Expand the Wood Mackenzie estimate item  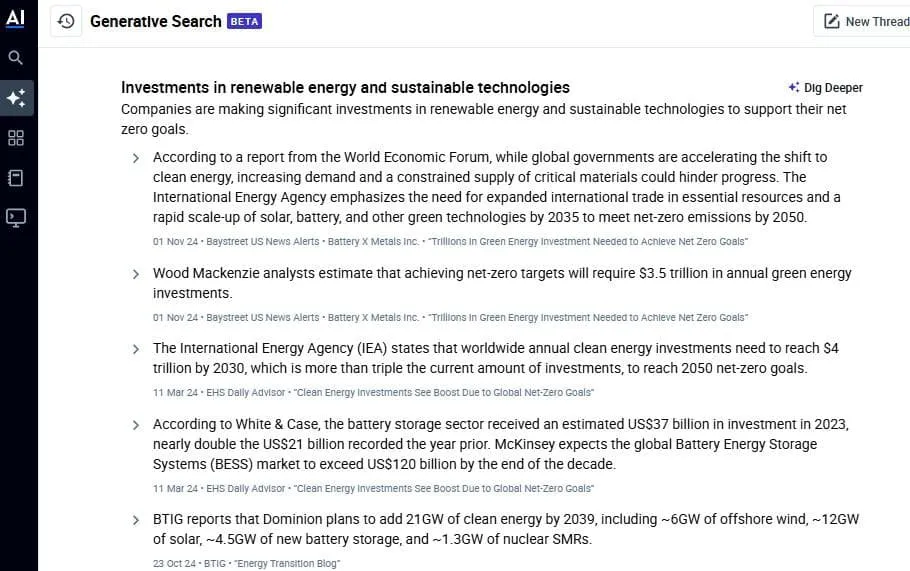(136, 274)
